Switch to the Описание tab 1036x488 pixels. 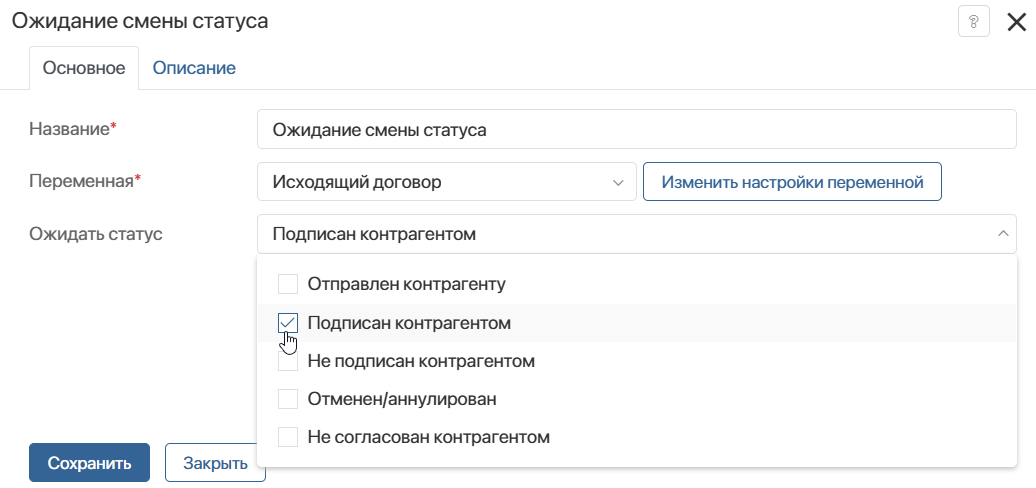tap(194, 67)
